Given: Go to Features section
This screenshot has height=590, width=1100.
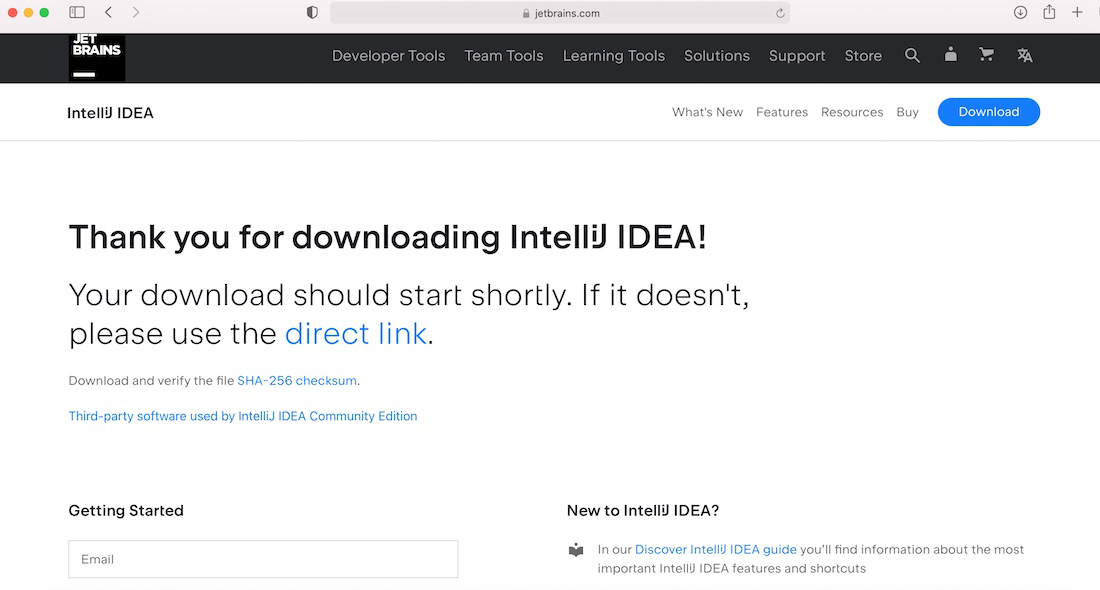Looking at the screenshot, I should (782, 112).
